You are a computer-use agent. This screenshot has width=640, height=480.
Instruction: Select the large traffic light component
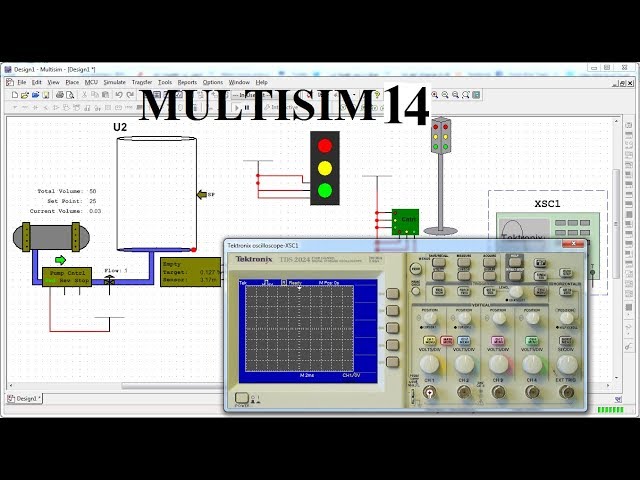(325, 168)
